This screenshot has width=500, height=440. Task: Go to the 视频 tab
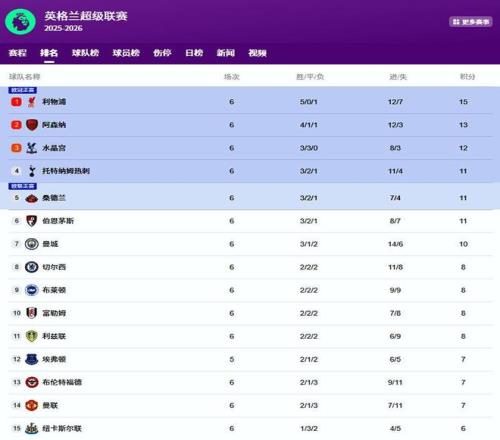[x=257, y=53]
